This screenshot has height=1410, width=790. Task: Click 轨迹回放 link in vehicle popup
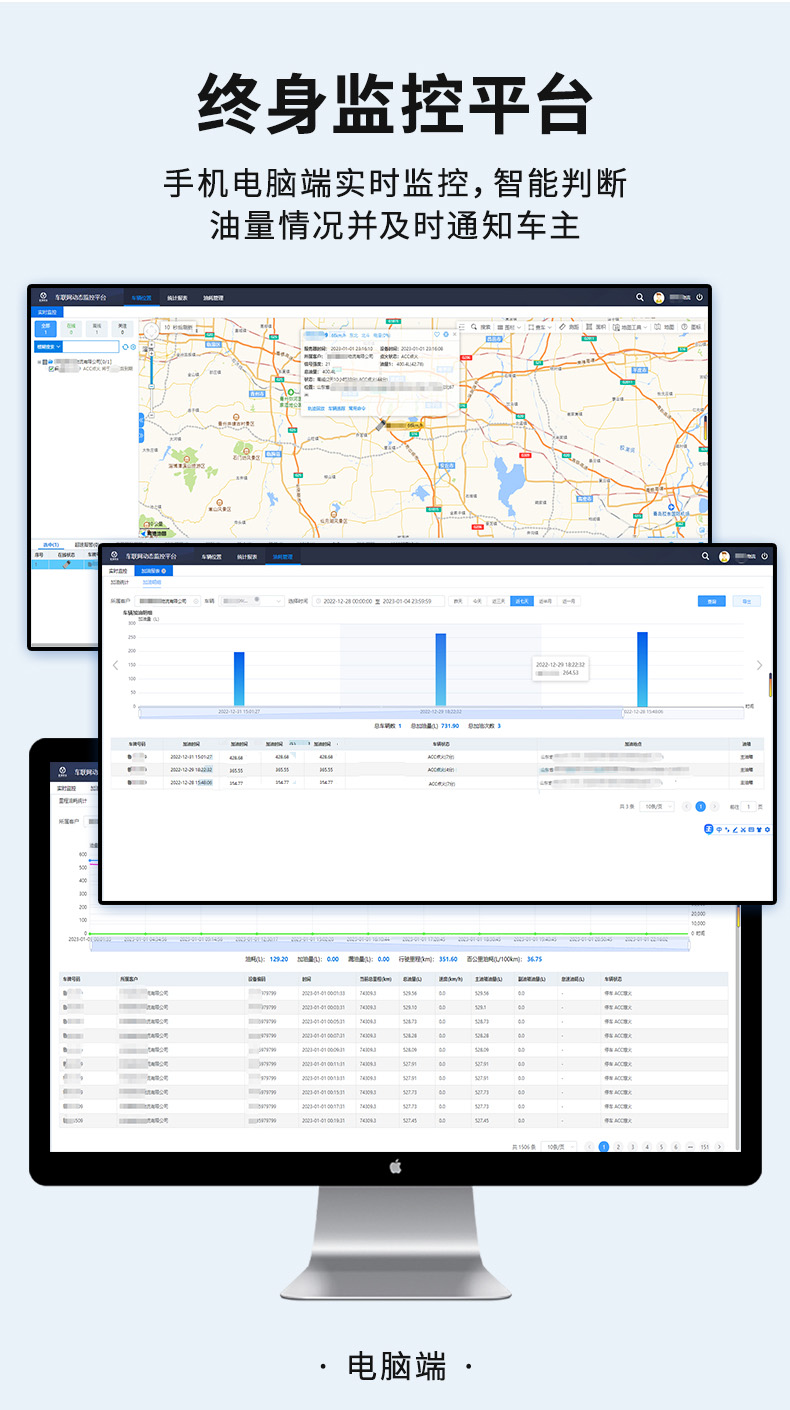coord(316,407)
